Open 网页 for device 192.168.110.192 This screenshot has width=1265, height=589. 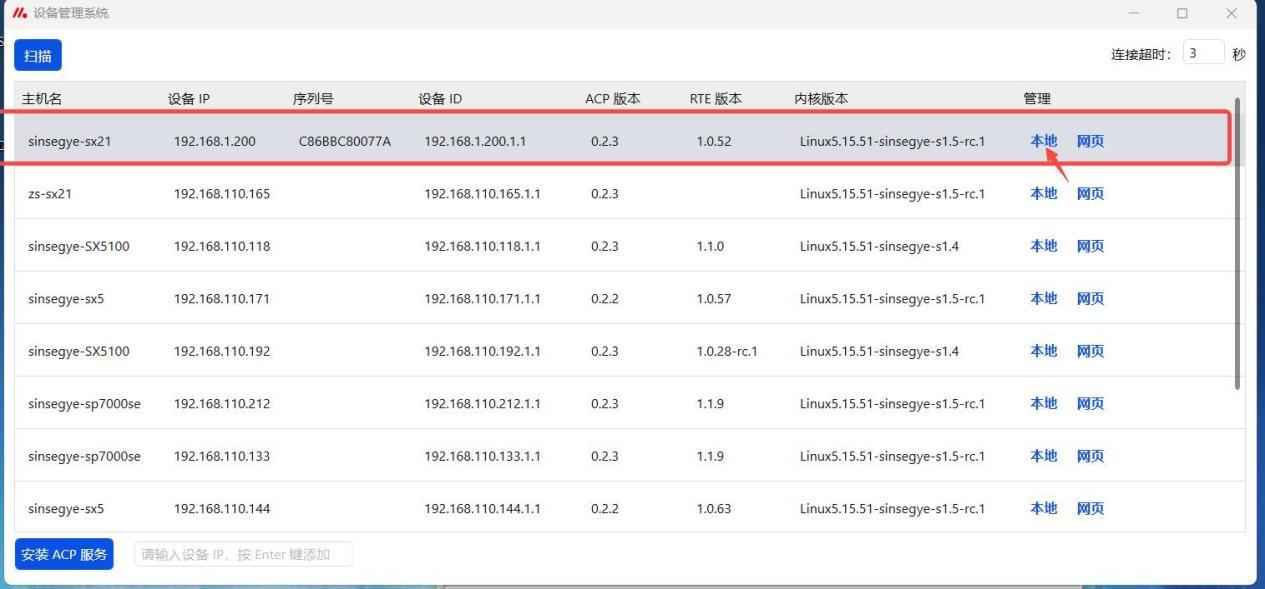pyautogui.click(x=1090, y=351)
